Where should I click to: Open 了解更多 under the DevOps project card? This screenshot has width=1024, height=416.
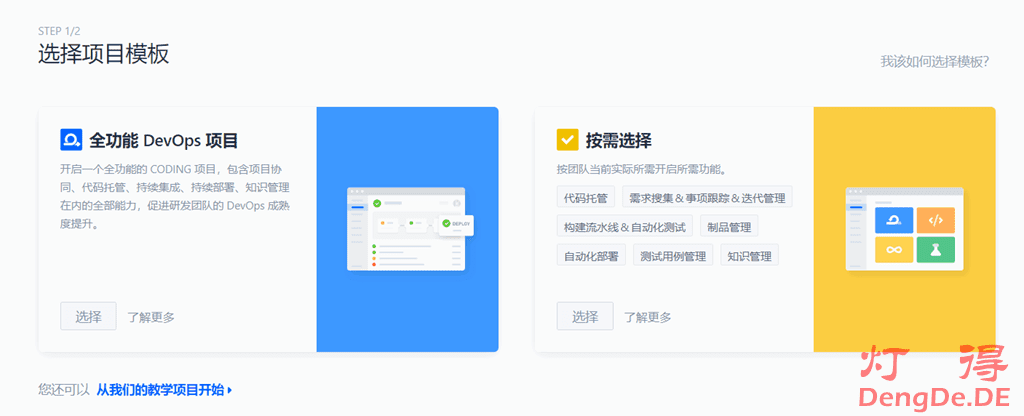pos(151,317)
